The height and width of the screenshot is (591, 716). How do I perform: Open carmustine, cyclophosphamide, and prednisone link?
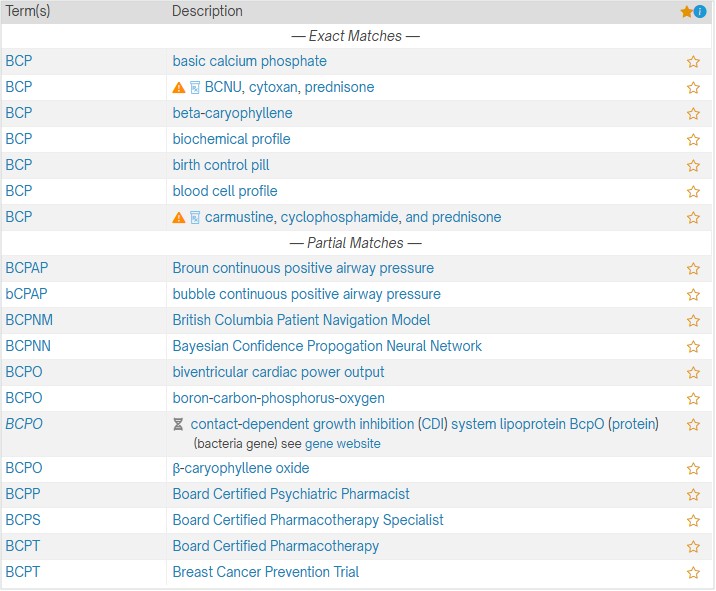click(353, 217)
